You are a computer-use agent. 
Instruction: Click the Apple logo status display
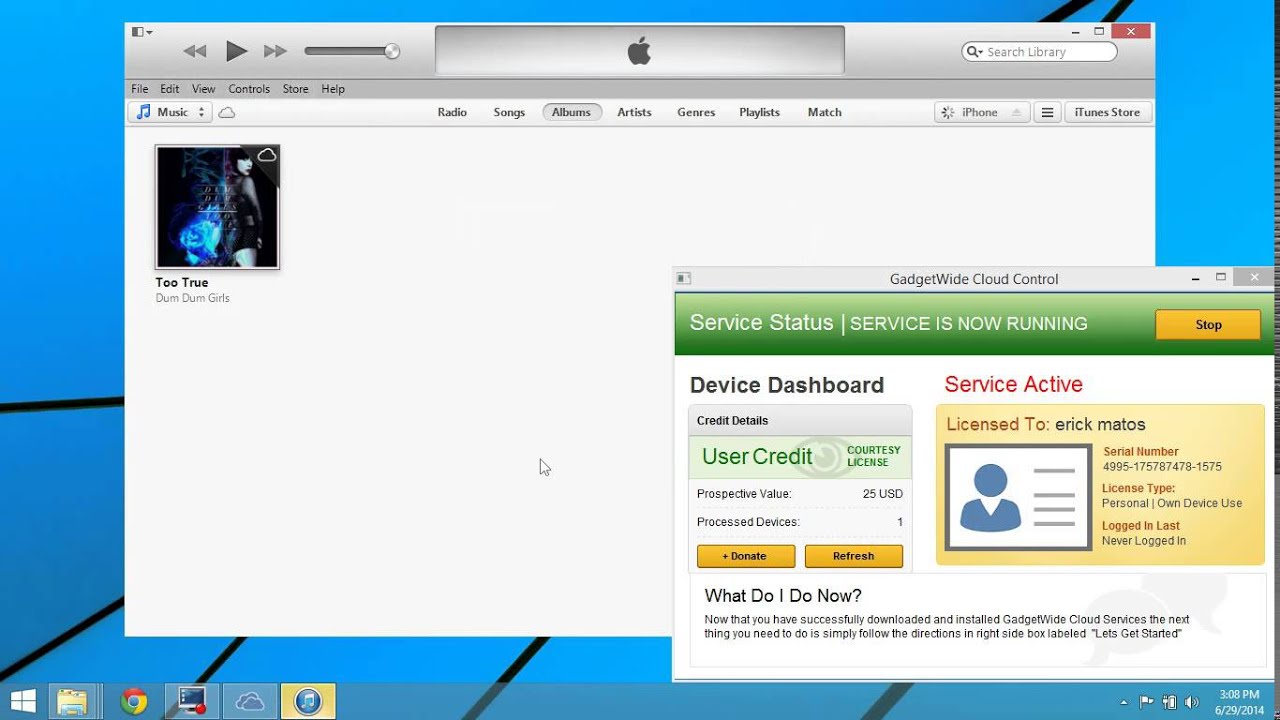point(640,50)
